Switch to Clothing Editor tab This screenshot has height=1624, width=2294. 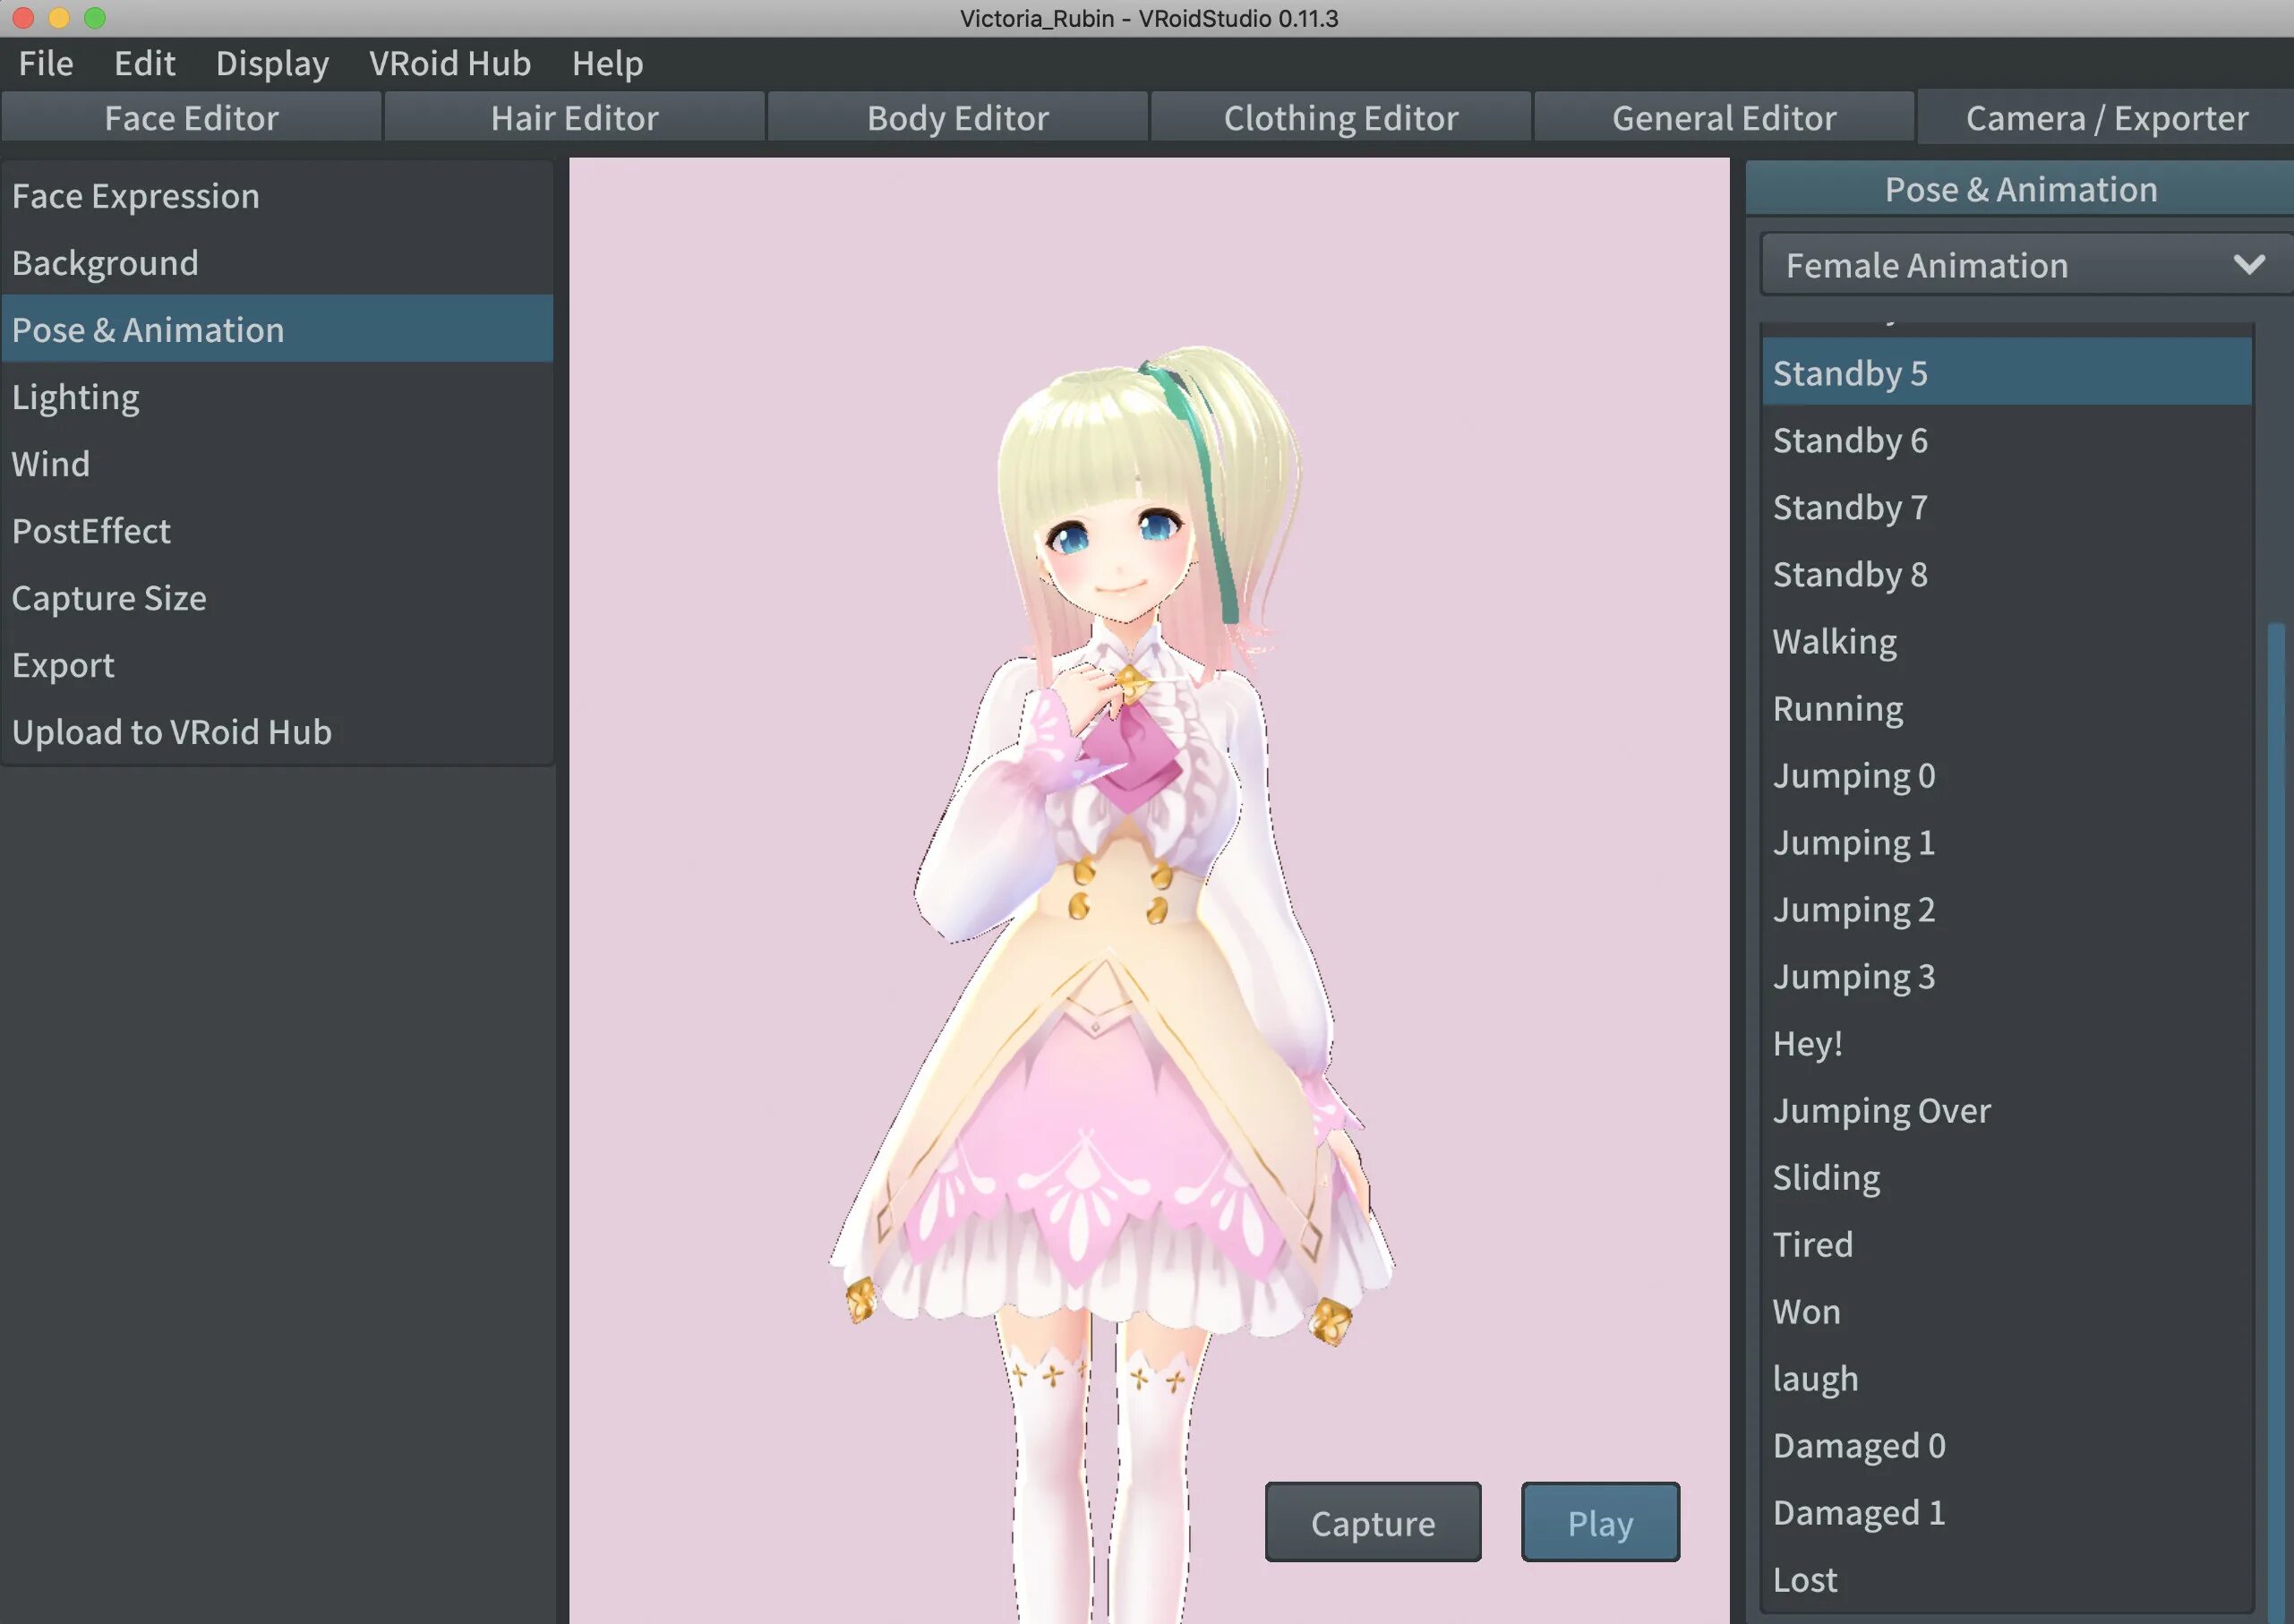1341,116
